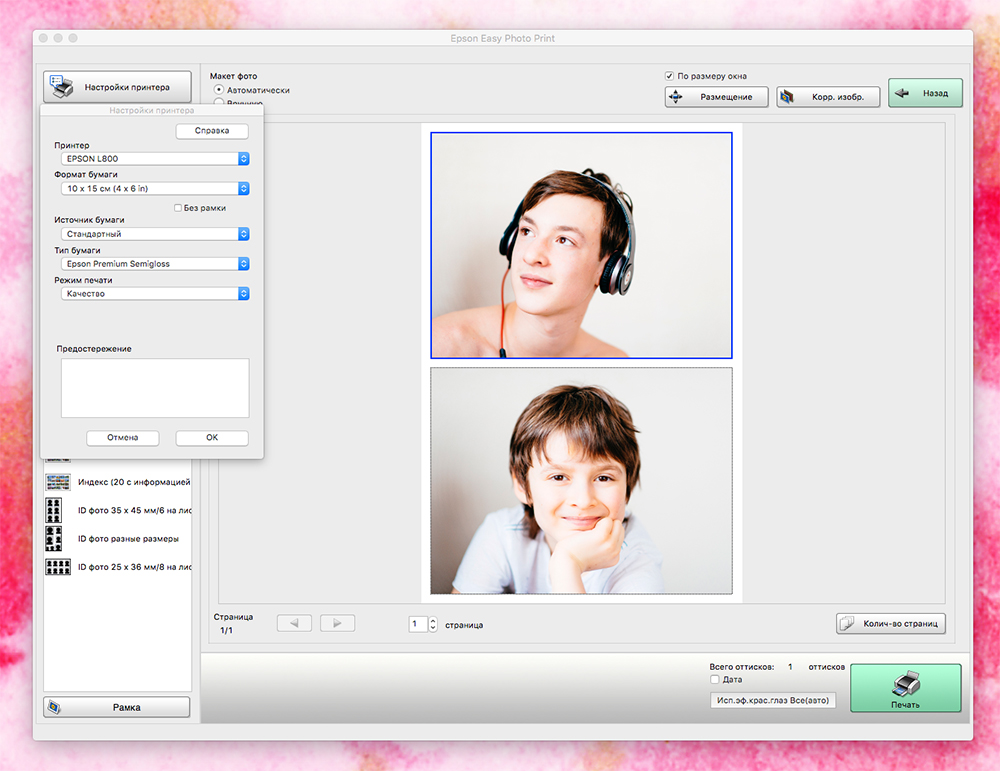This screenshot has width=1000, height=771.
Task: Select the Автоматически radio button
Action: point(219,90)
